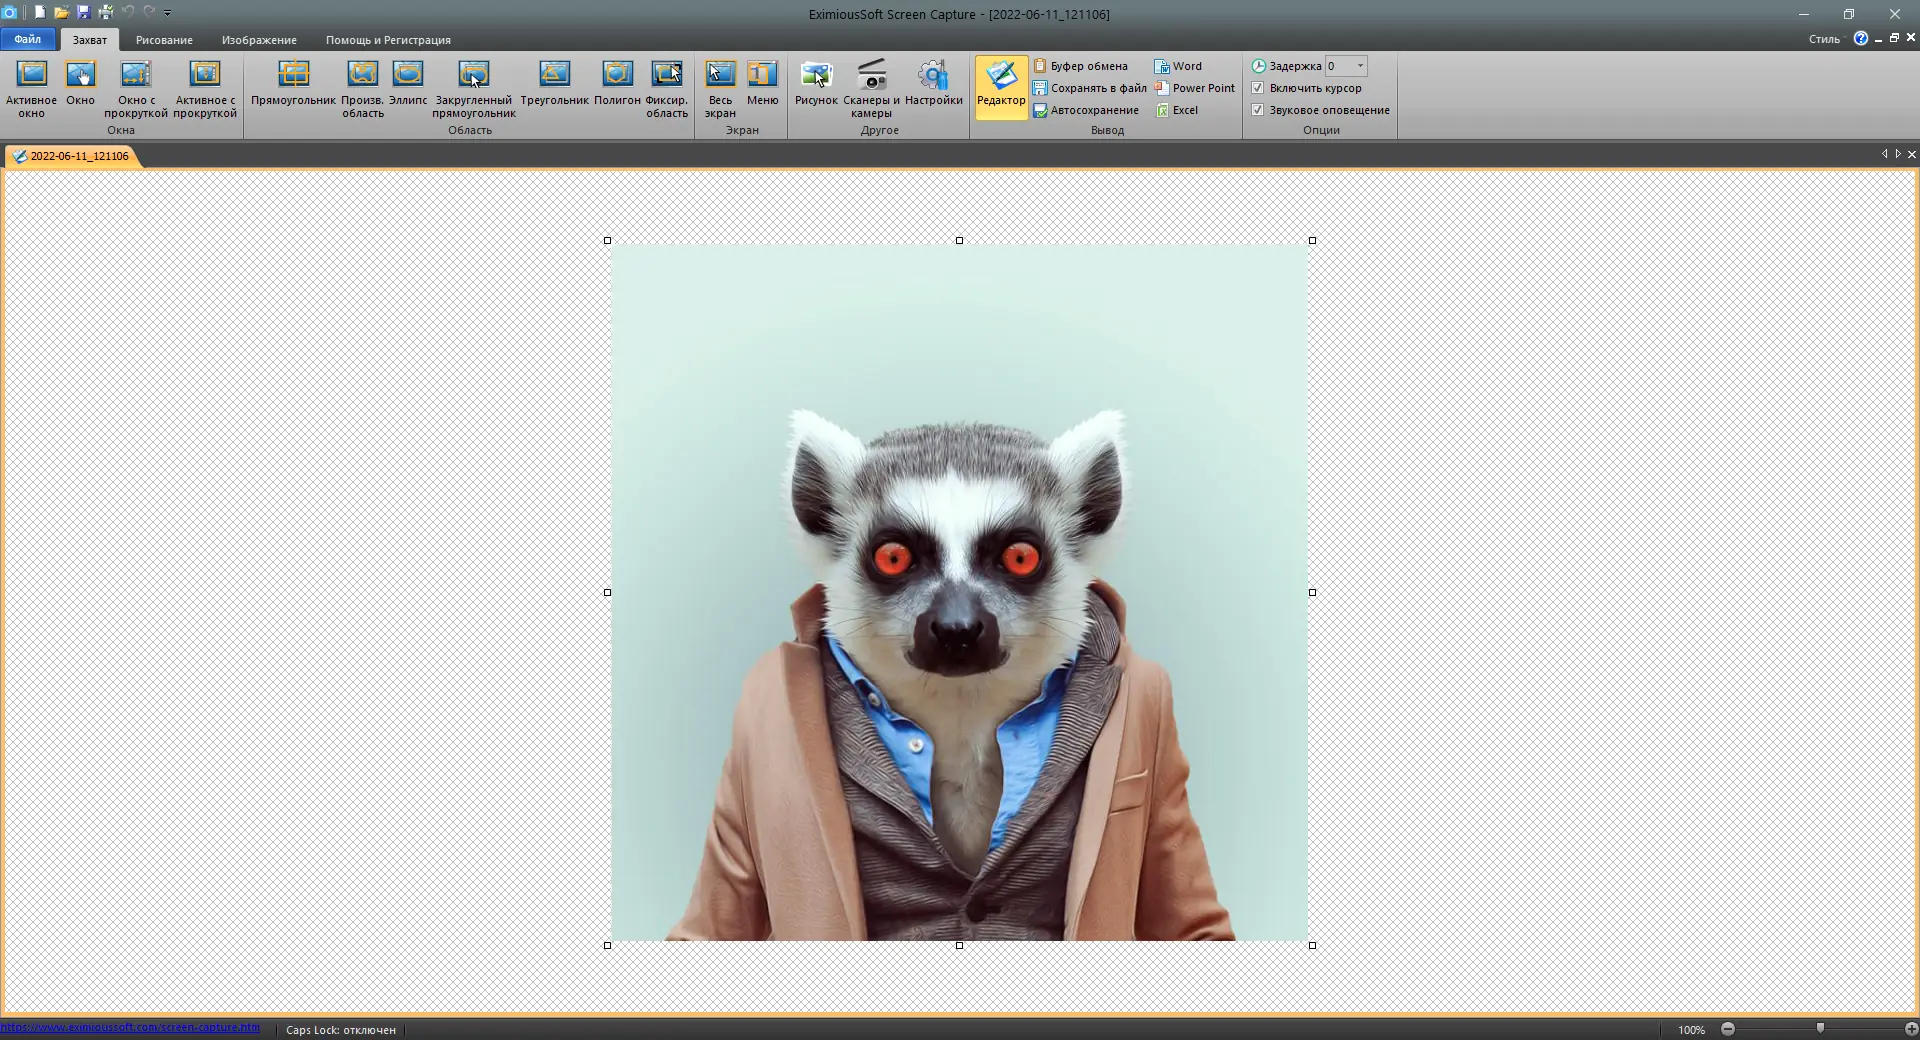Select the 2022-06-11_121106 document tab
Viewport: 1920px width, 1040px height.
point(79,156)
